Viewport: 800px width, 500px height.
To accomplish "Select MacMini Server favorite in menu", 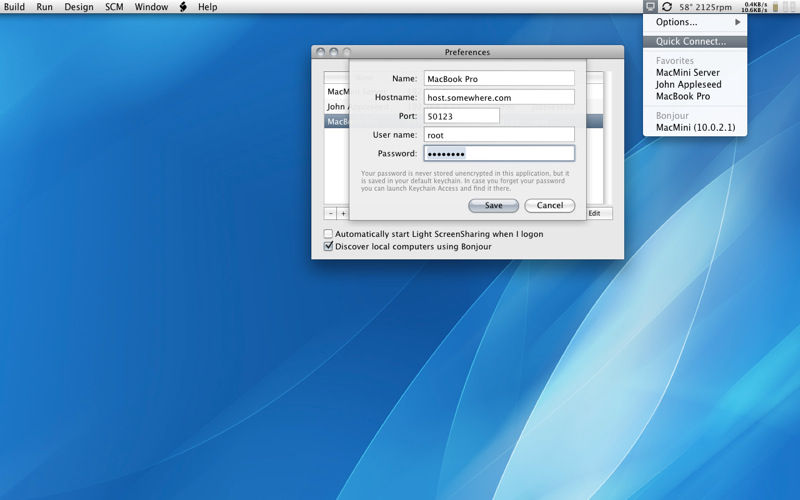I will (695, 72).
